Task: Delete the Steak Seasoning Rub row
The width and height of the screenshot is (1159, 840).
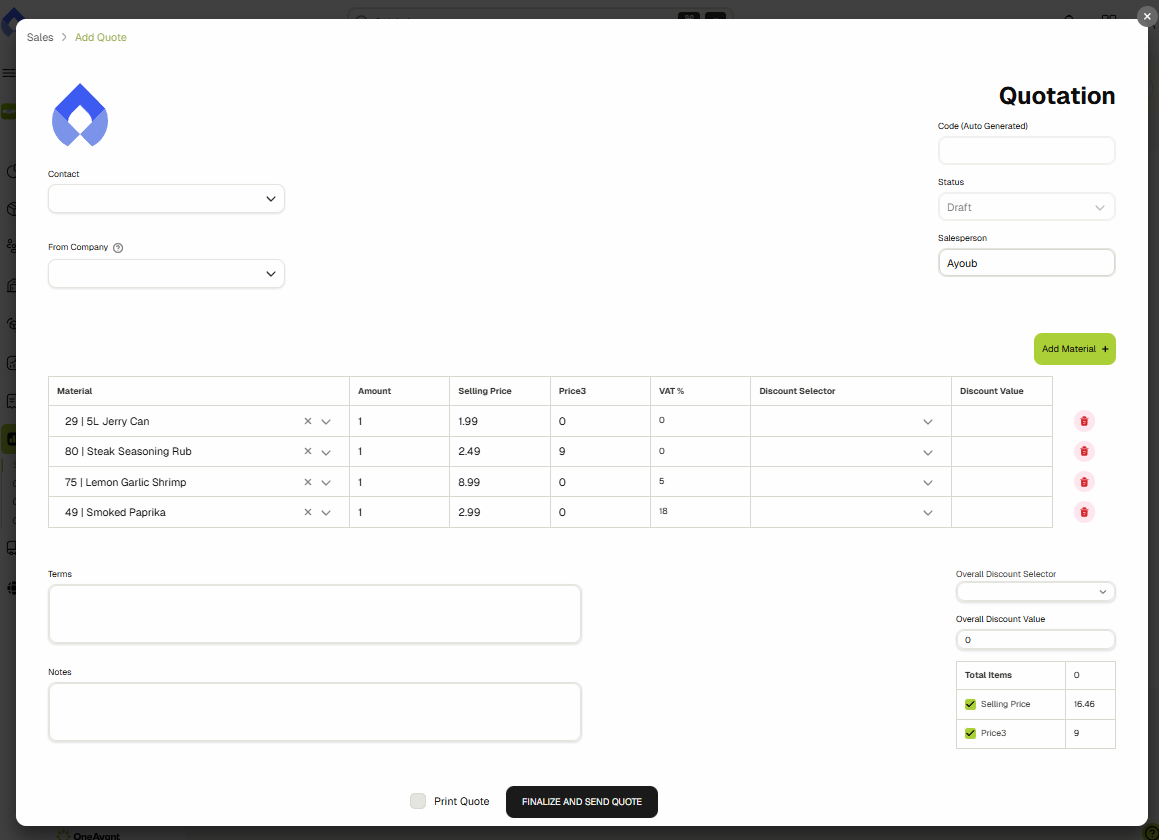Action: click(1084, 451)
